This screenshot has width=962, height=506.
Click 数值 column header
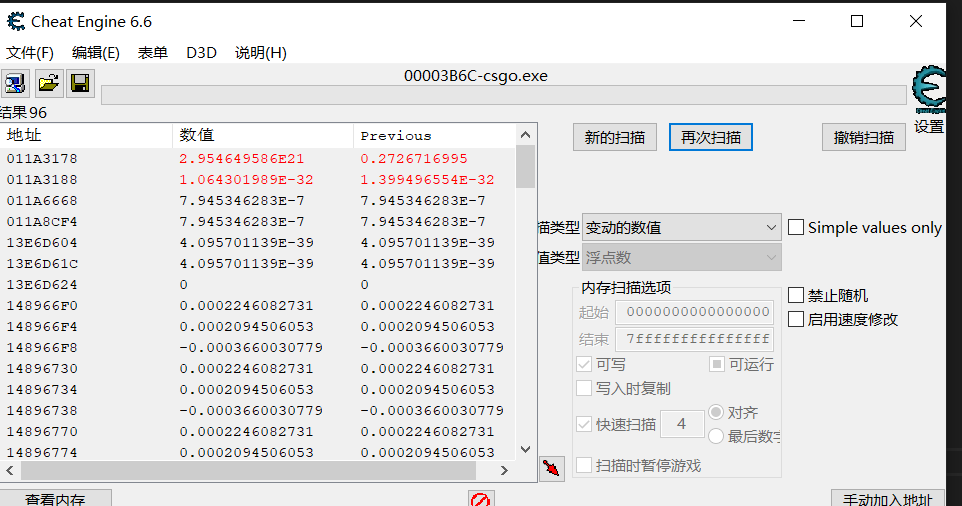[263, 136]
